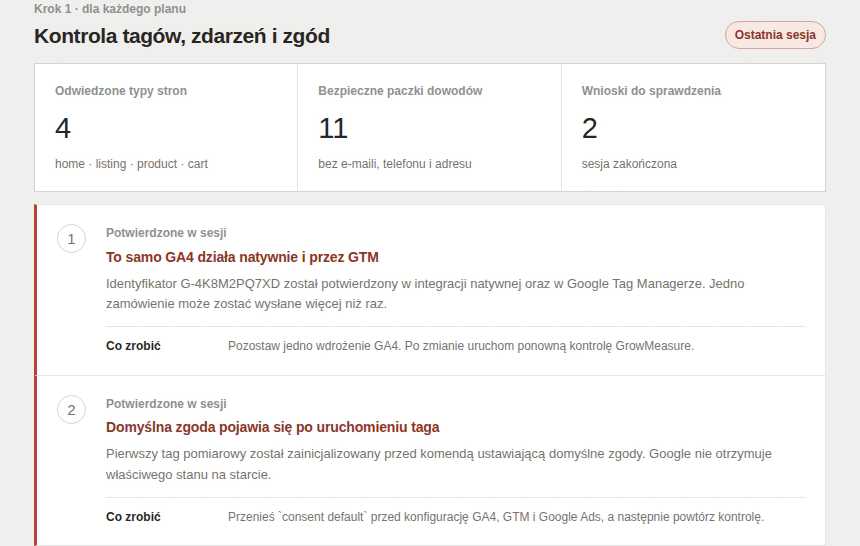This screenshot has width=860, height=546.
Task: Click "Co zrobić" label in the GA4 finding
Action: (x=133, y=346)
